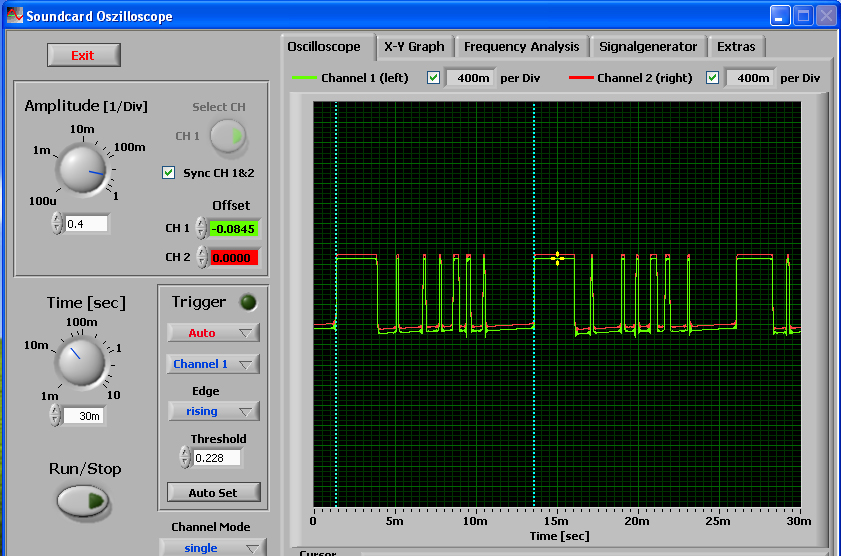Screen dimensions: 841x556
Task: Click the Time [sec] axis label
Action: click(x=559, y=536)
